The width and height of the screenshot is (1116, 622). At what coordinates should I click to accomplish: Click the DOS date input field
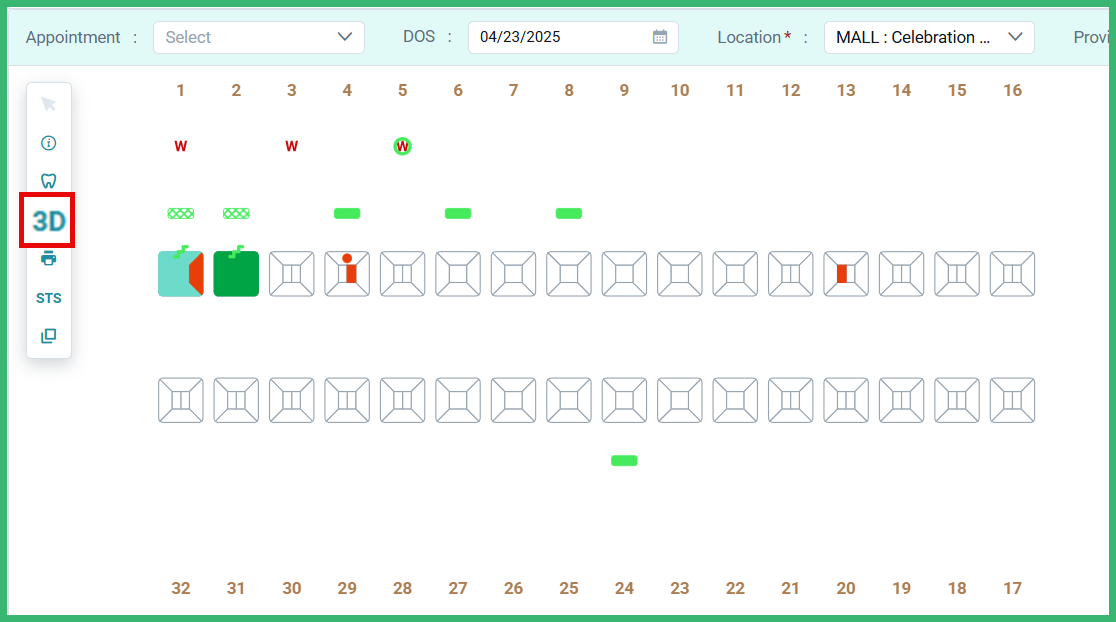pos(560,37)
